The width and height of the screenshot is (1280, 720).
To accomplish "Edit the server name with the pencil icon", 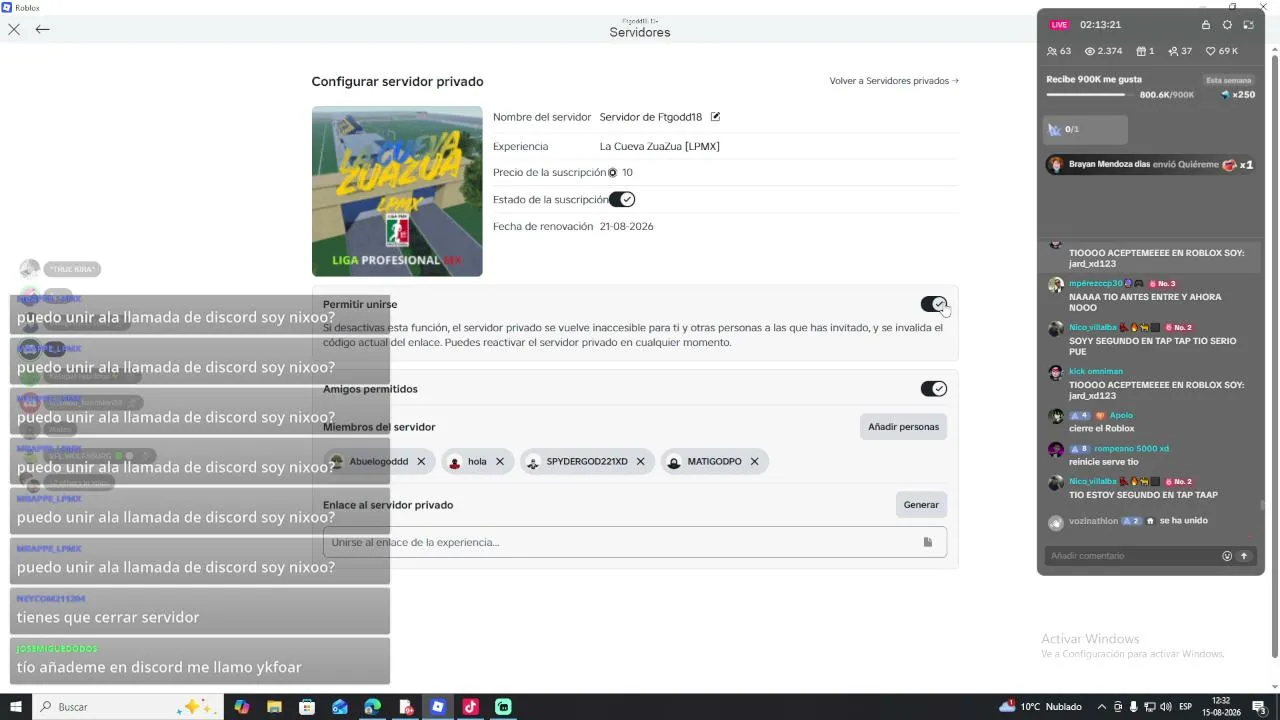I will 715,117.
